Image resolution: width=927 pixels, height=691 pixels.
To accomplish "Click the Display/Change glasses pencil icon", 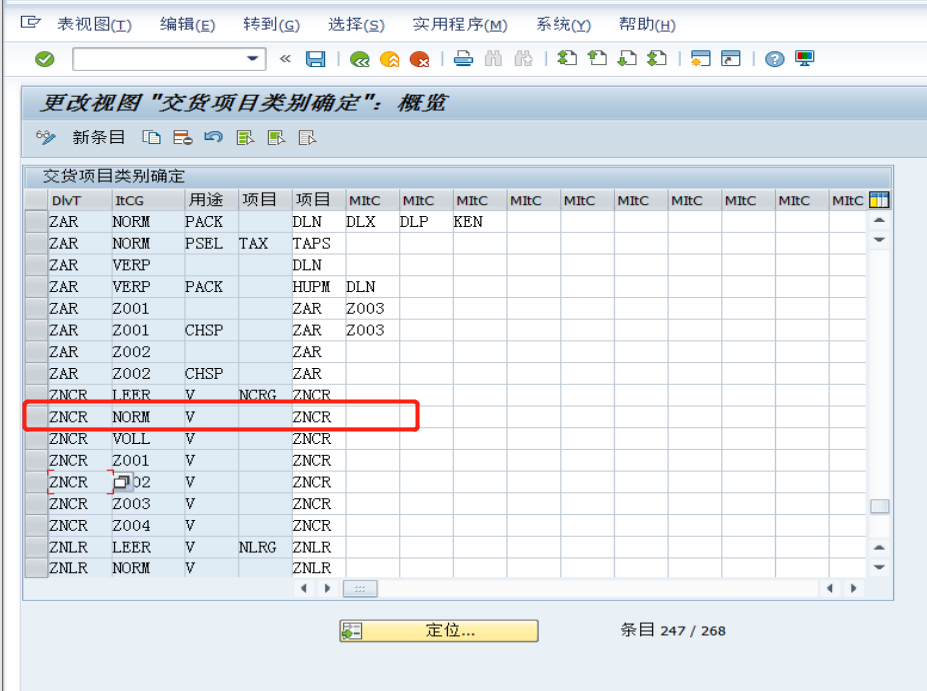I will point(46,138).
